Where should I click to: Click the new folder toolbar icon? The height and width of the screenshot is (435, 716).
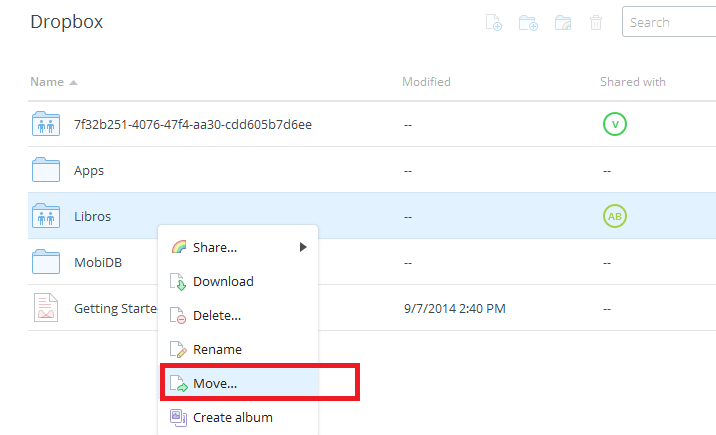pos(528,22)
